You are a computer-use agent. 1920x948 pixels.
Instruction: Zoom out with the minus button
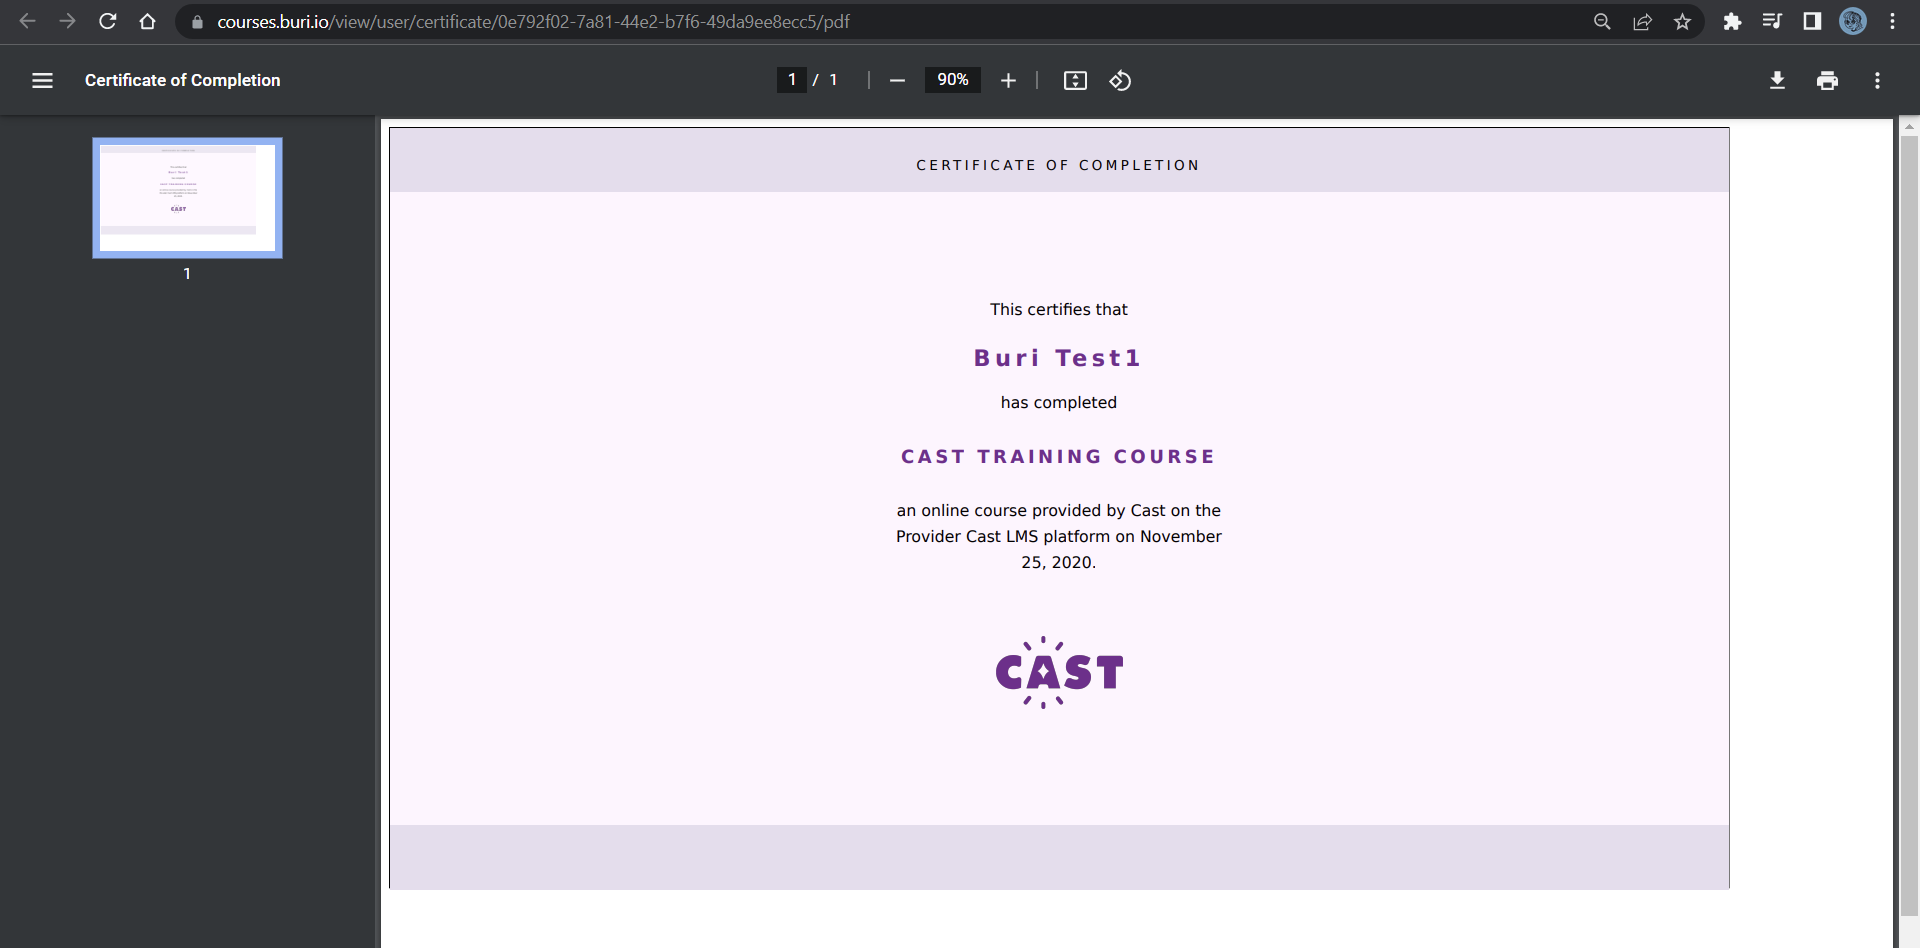(x=897, y=81)
